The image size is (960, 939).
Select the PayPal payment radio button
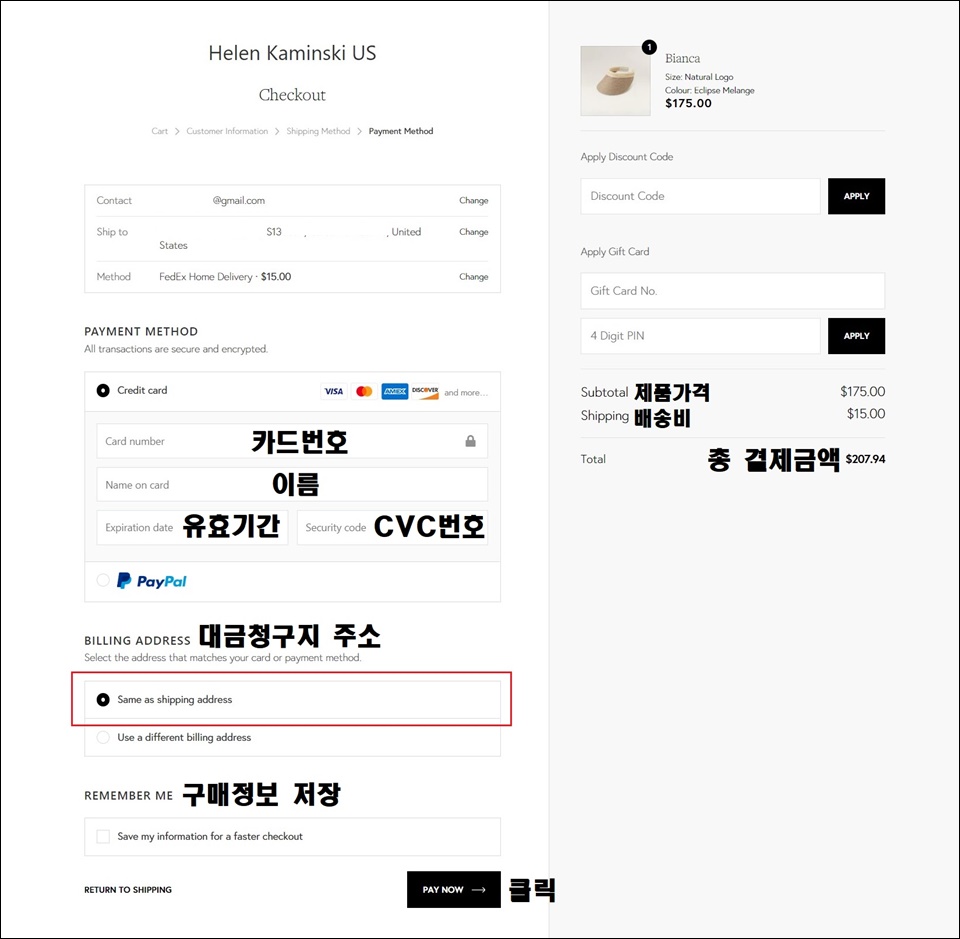pos(103,580)
